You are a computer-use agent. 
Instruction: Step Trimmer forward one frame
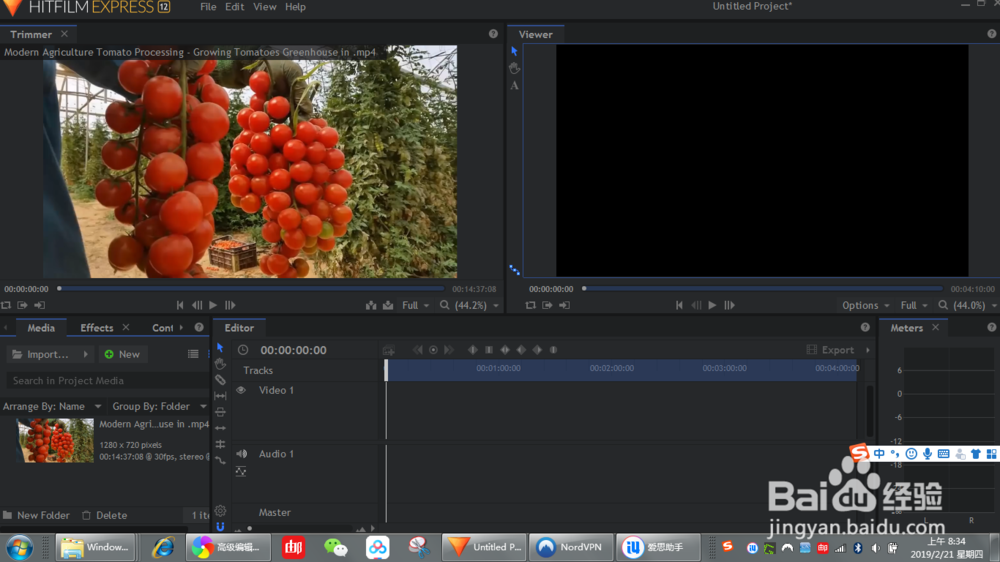230,306
